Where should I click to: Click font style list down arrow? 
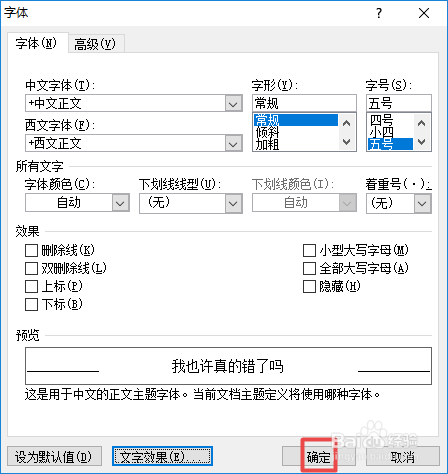347,142
